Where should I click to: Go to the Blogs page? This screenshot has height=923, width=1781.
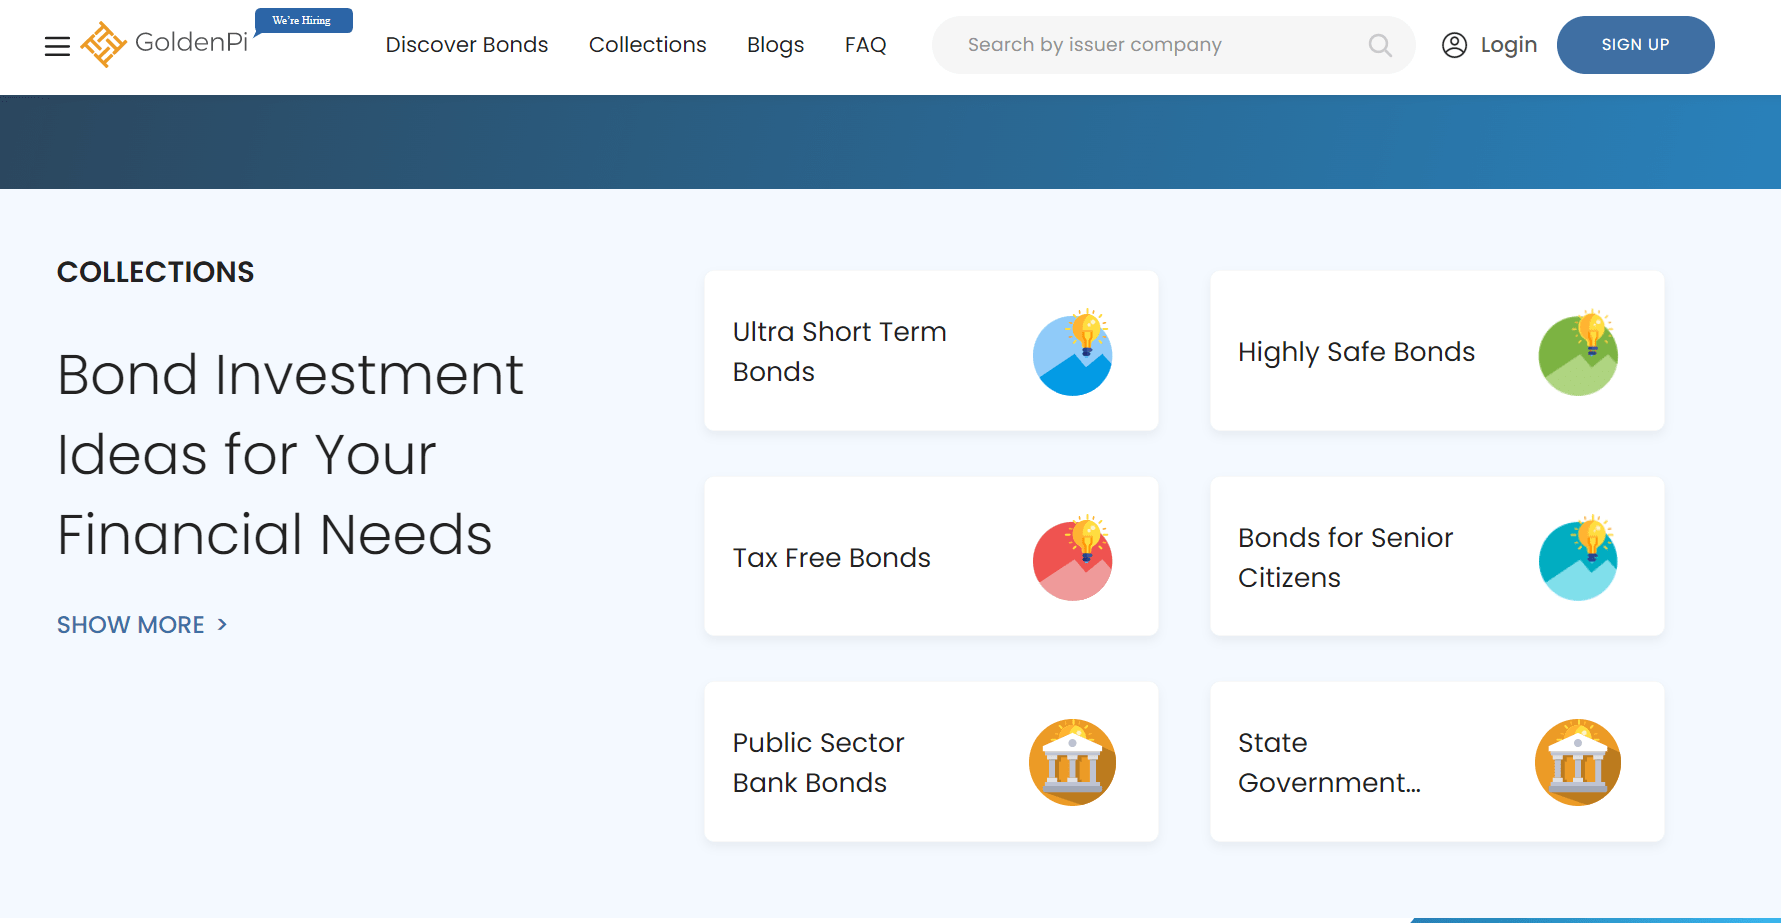click(776, 45)
